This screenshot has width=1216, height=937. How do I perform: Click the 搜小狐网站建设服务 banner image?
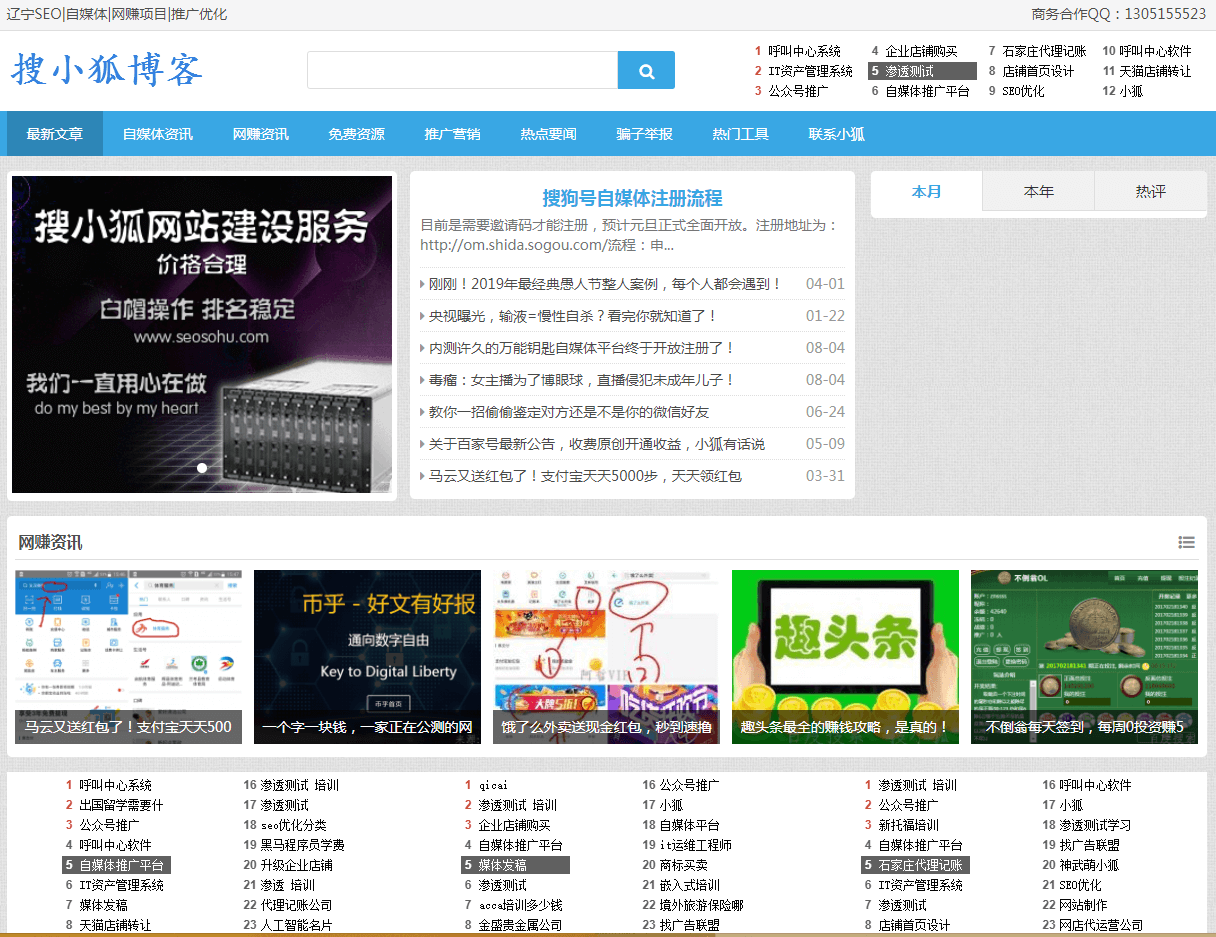point(202,334)
